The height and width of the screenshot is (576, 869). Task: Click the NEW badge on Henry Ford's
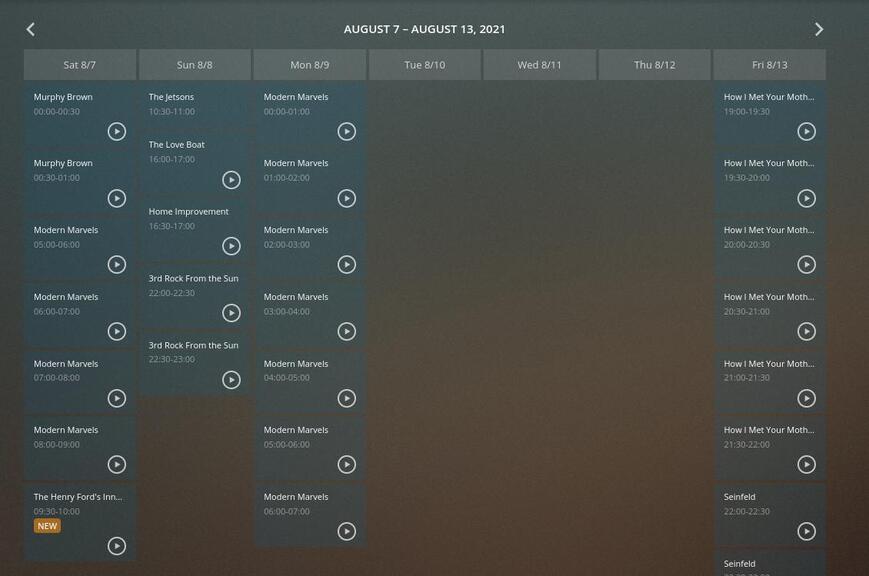(47, 526)
